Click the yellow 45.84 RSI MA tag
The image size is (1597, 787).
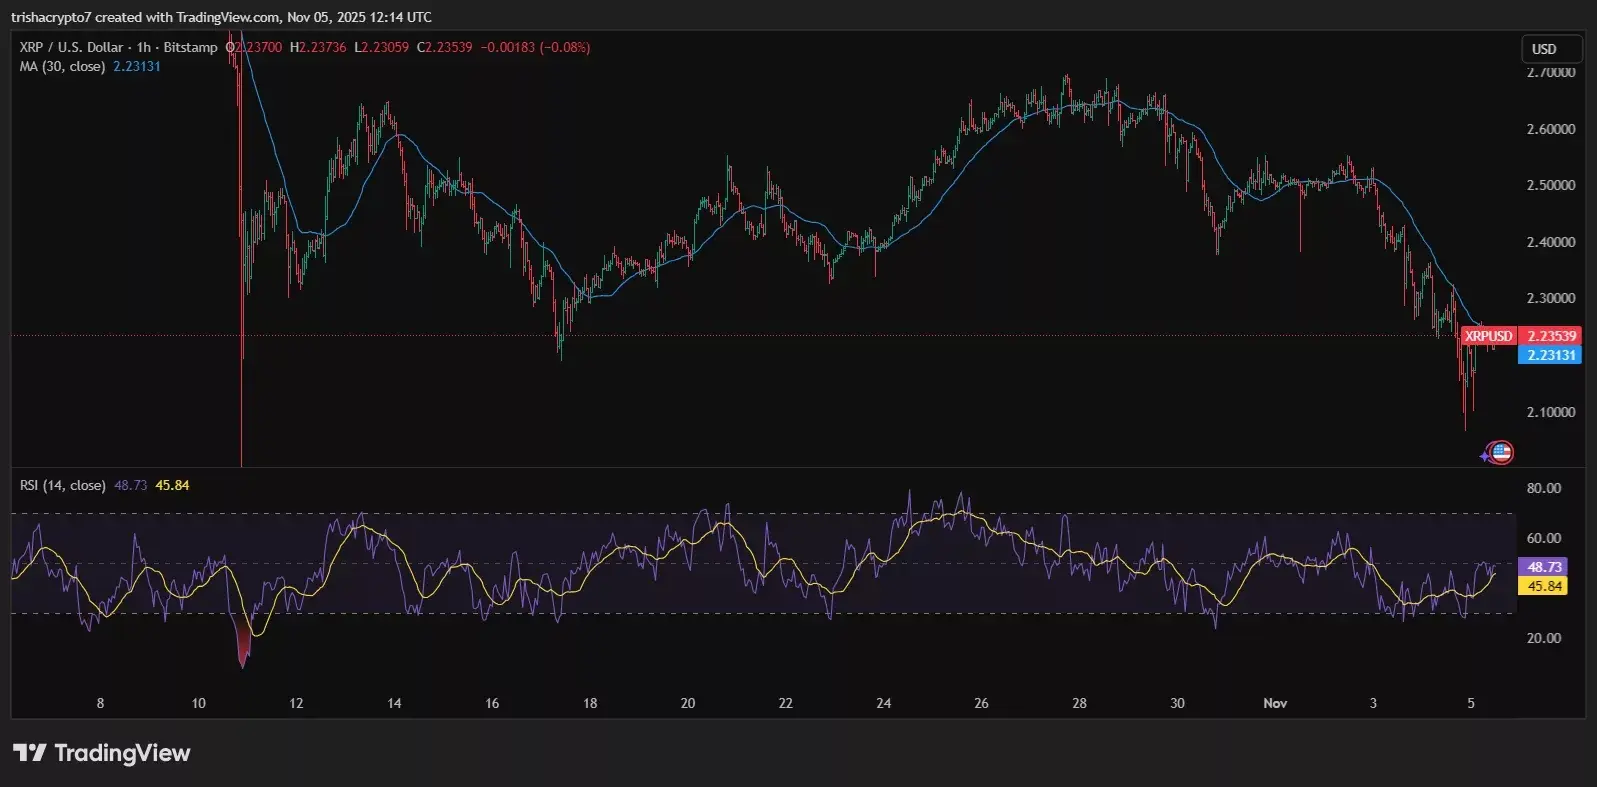tap(1544, 586)
